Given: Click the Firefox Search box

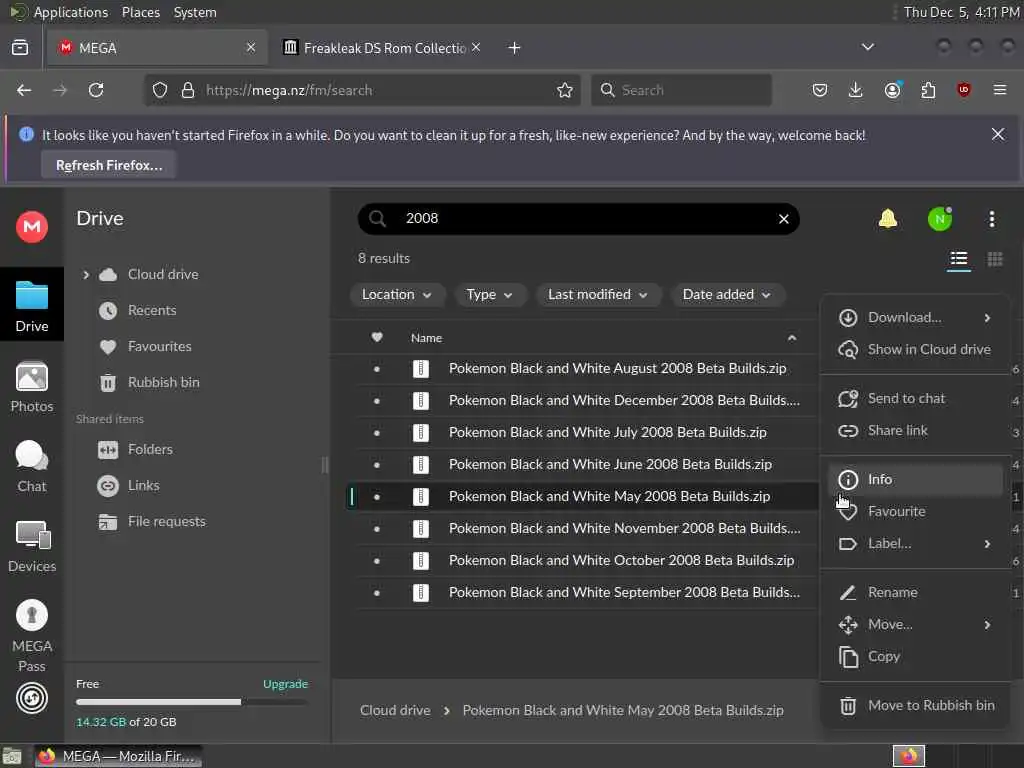Looking at the screenshot, I should (x=681, y=90).
